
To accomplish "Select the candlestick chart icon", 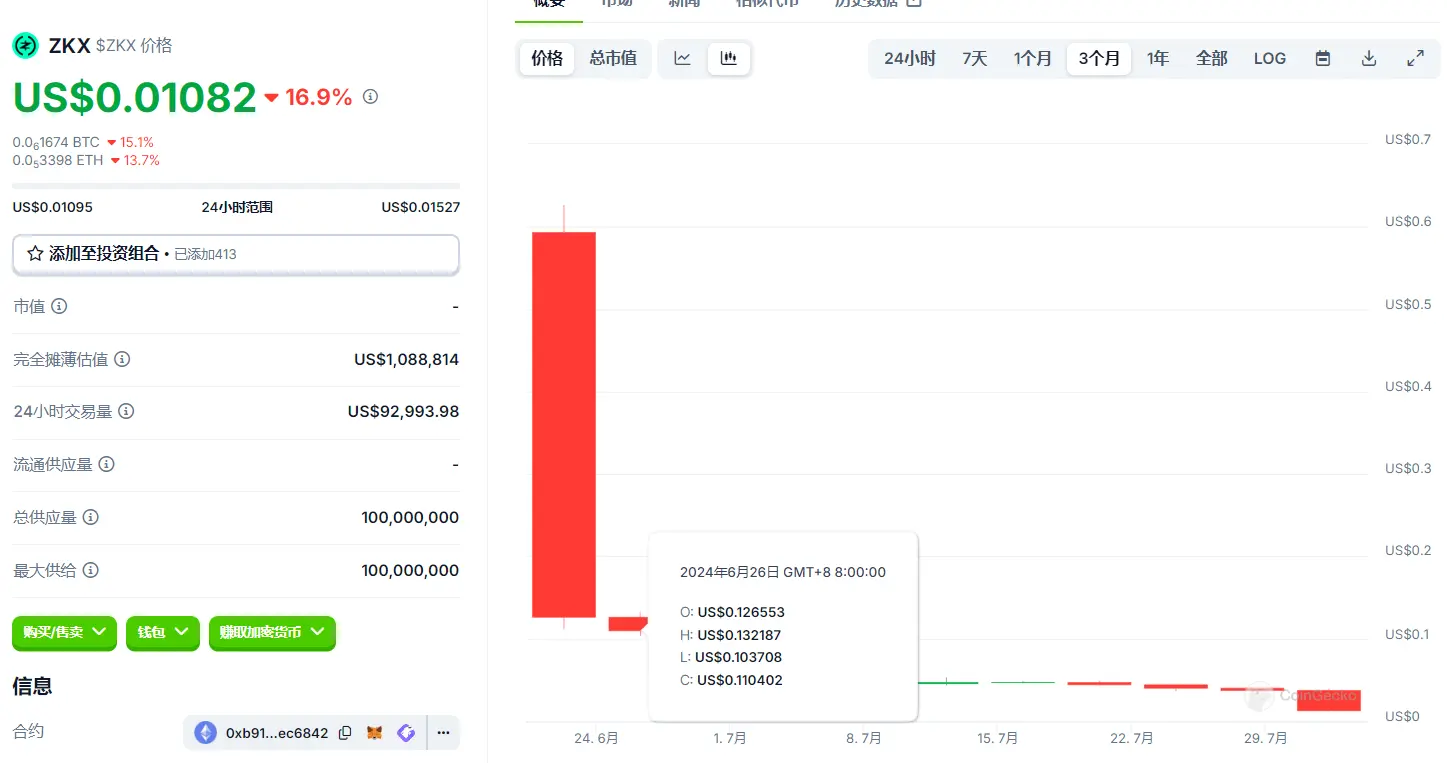I will pos(729,59).
